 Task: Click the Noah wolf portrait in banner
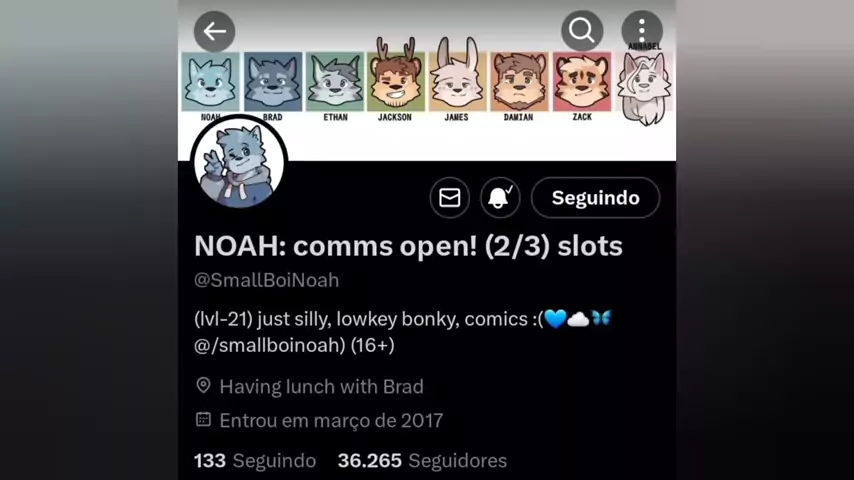[211, 82]
